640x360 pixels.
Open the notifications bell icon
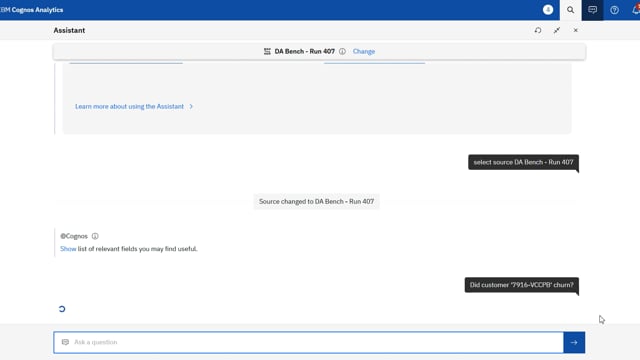(635, 10)
